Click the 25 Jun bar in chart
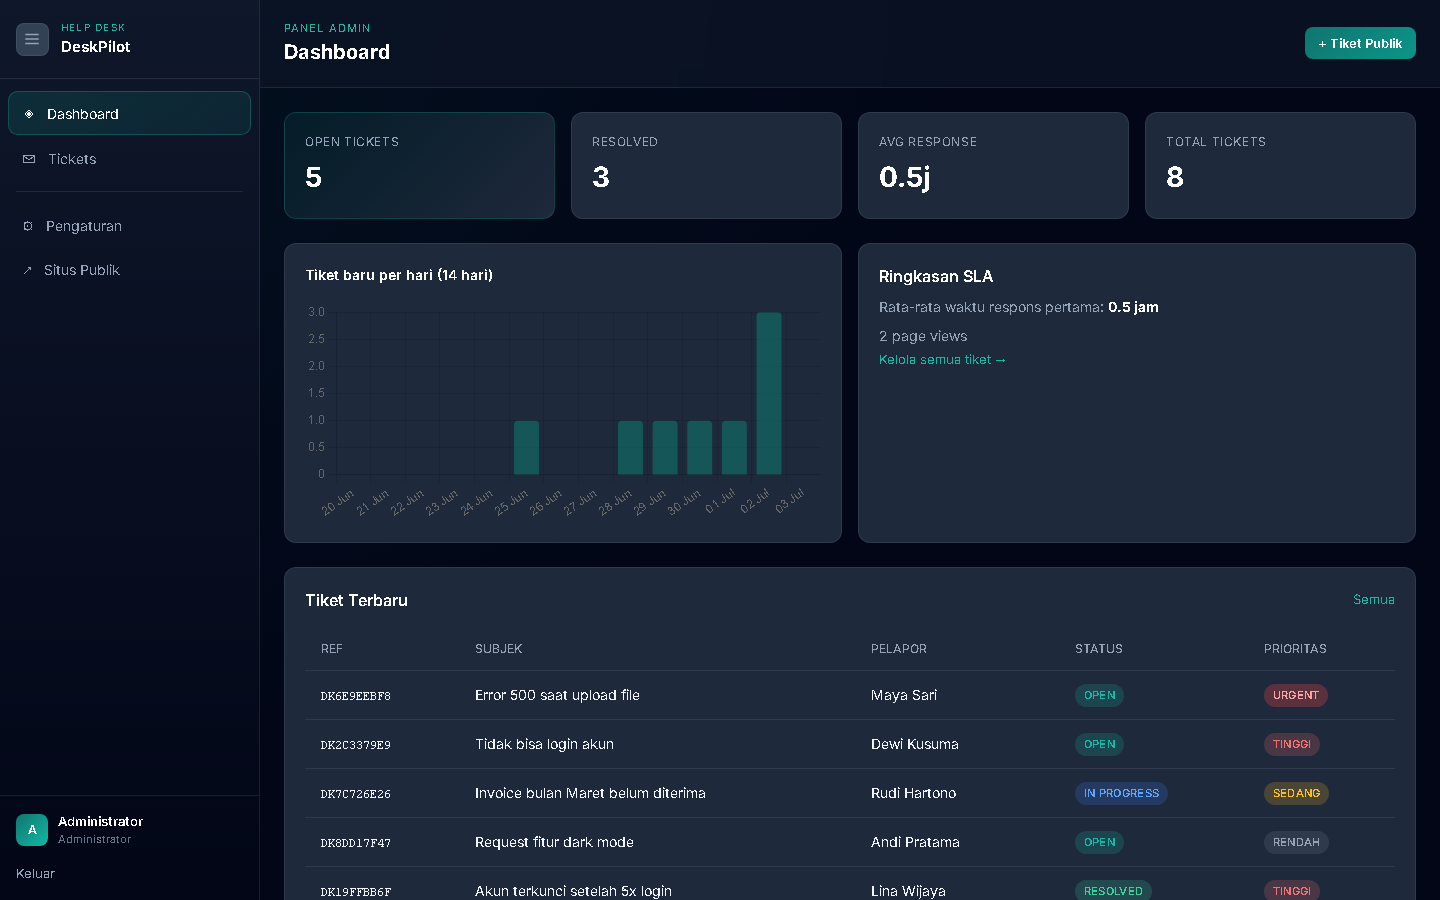The image size is (1440, 900). point(526,447)
